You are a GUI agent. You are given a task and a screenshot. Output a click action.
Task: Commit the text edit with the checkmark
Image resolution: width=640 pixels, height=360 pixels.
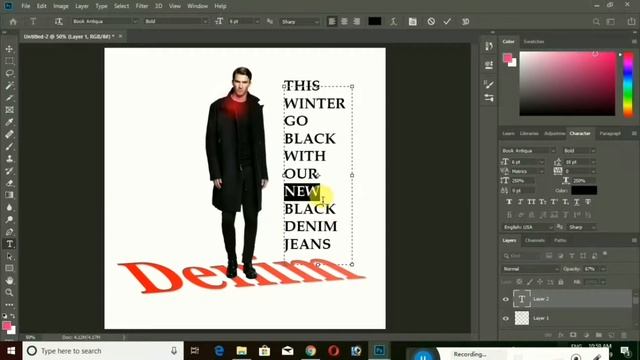click(x=447, y=22)
